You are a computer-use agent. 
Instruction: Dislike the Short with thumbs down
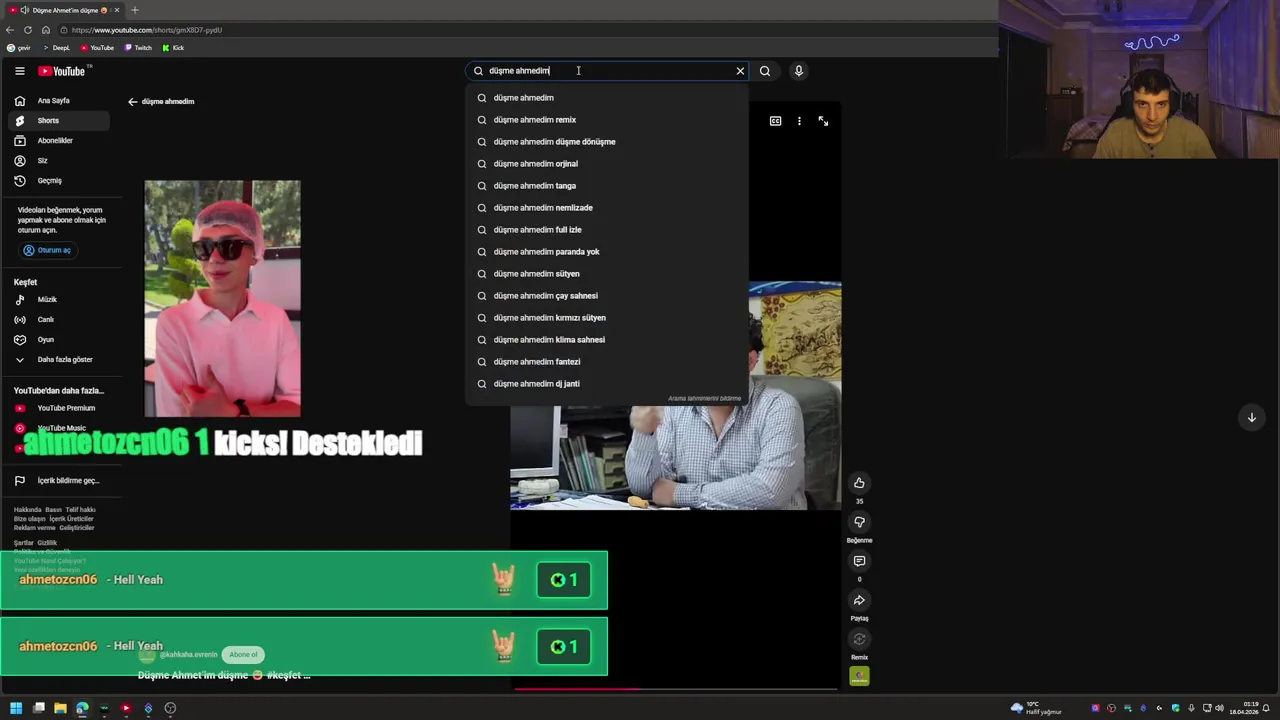859,522
